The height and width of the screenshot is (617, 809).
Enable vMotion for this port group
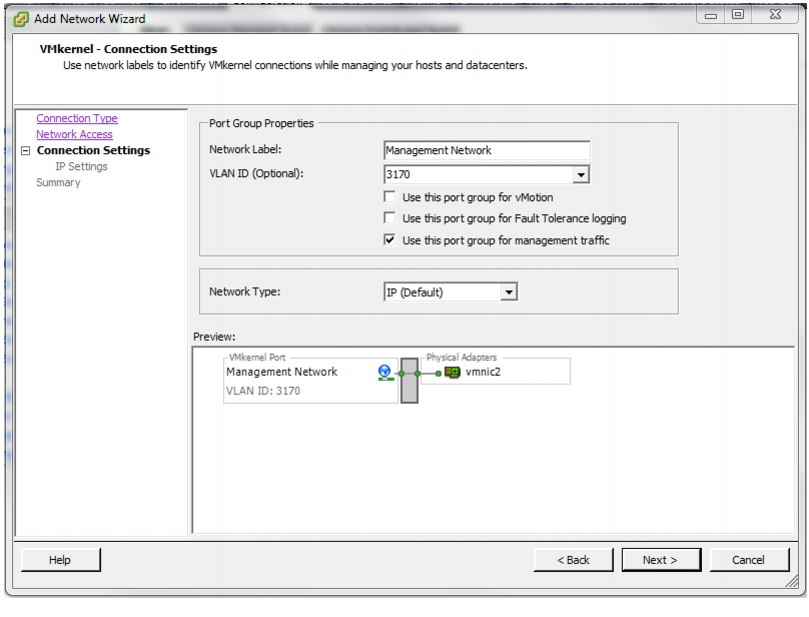tap(390, 197)
